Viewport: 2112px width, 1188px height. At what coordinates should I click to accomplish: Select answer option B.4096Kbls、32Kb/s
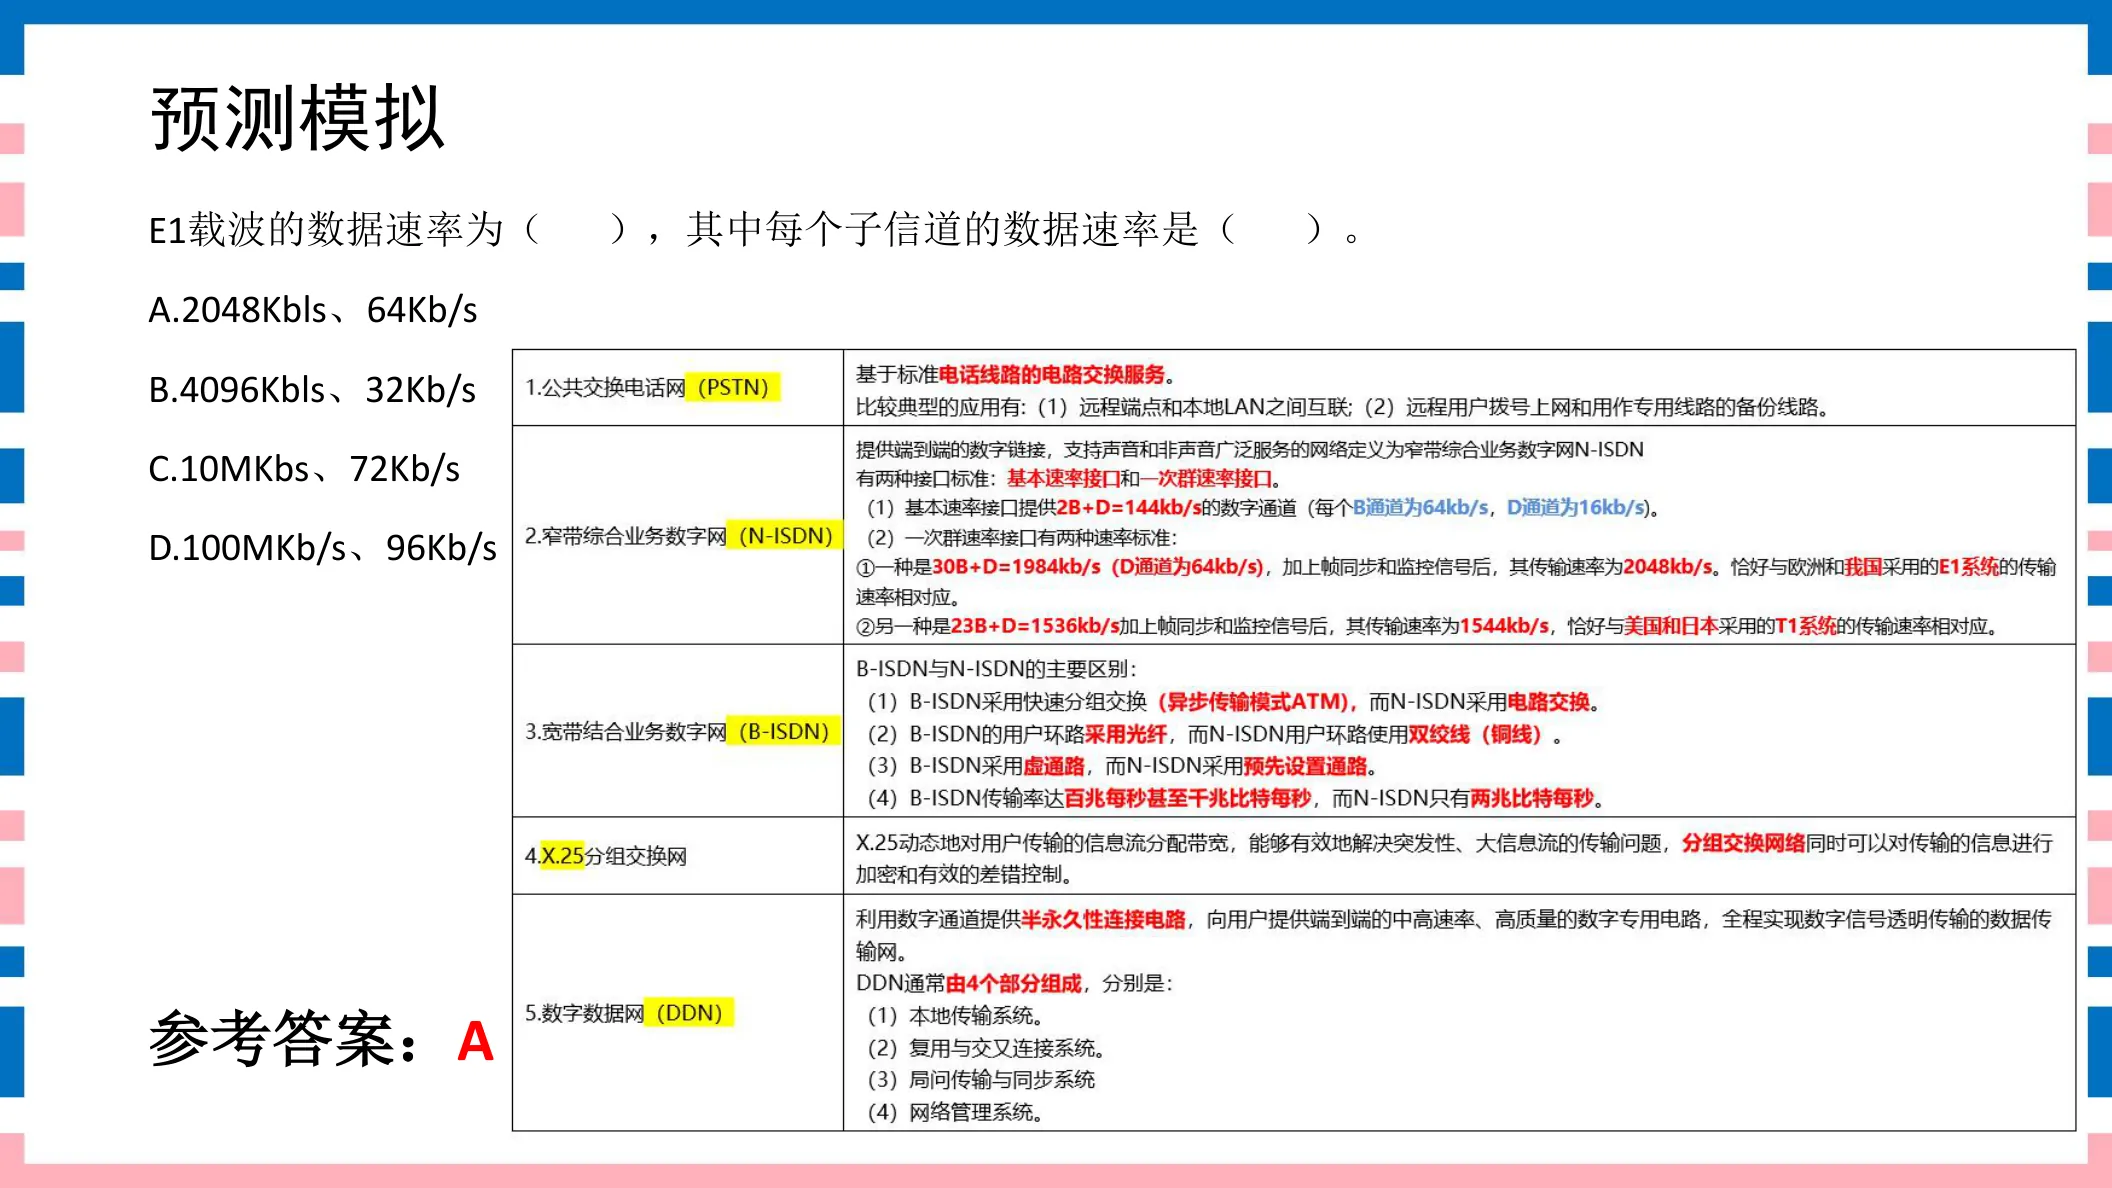click(312, 390)
